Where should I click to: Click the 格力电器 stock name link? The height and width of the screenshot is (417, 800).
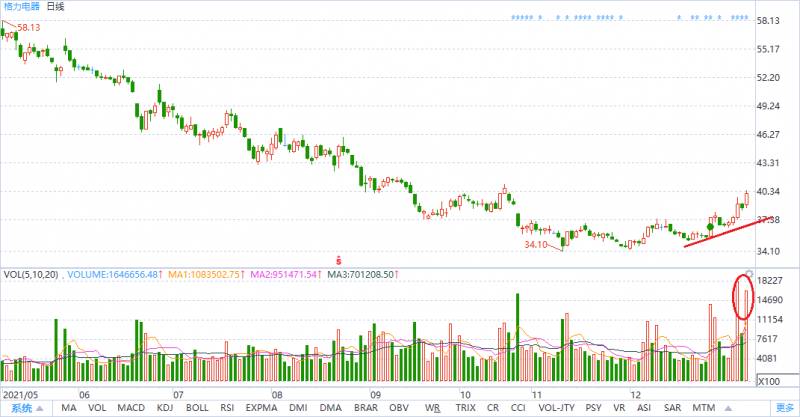(21, 7)
